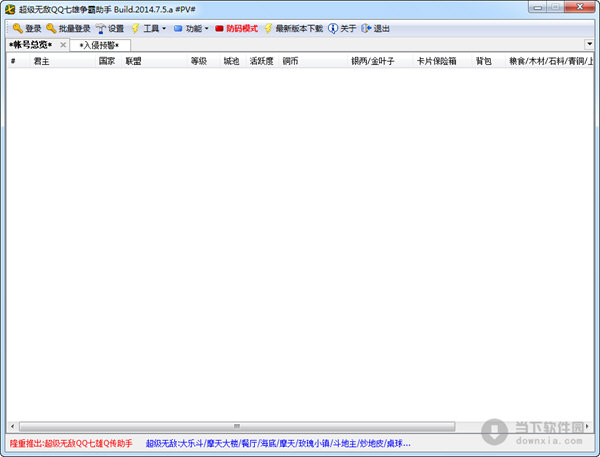
Task: Sort by the 等级 column header
Action: [204, 61]
